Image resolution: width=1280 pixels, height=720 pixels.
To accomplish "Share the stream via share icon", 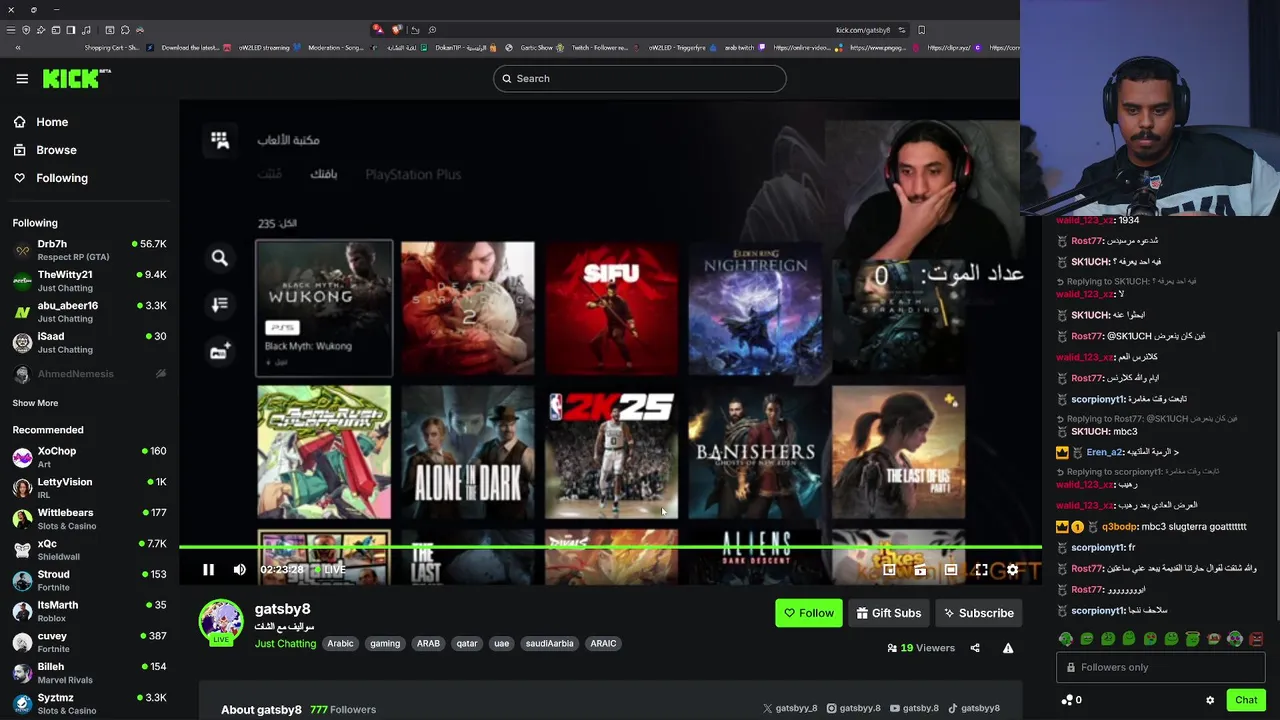I will (x=975, y=648).
